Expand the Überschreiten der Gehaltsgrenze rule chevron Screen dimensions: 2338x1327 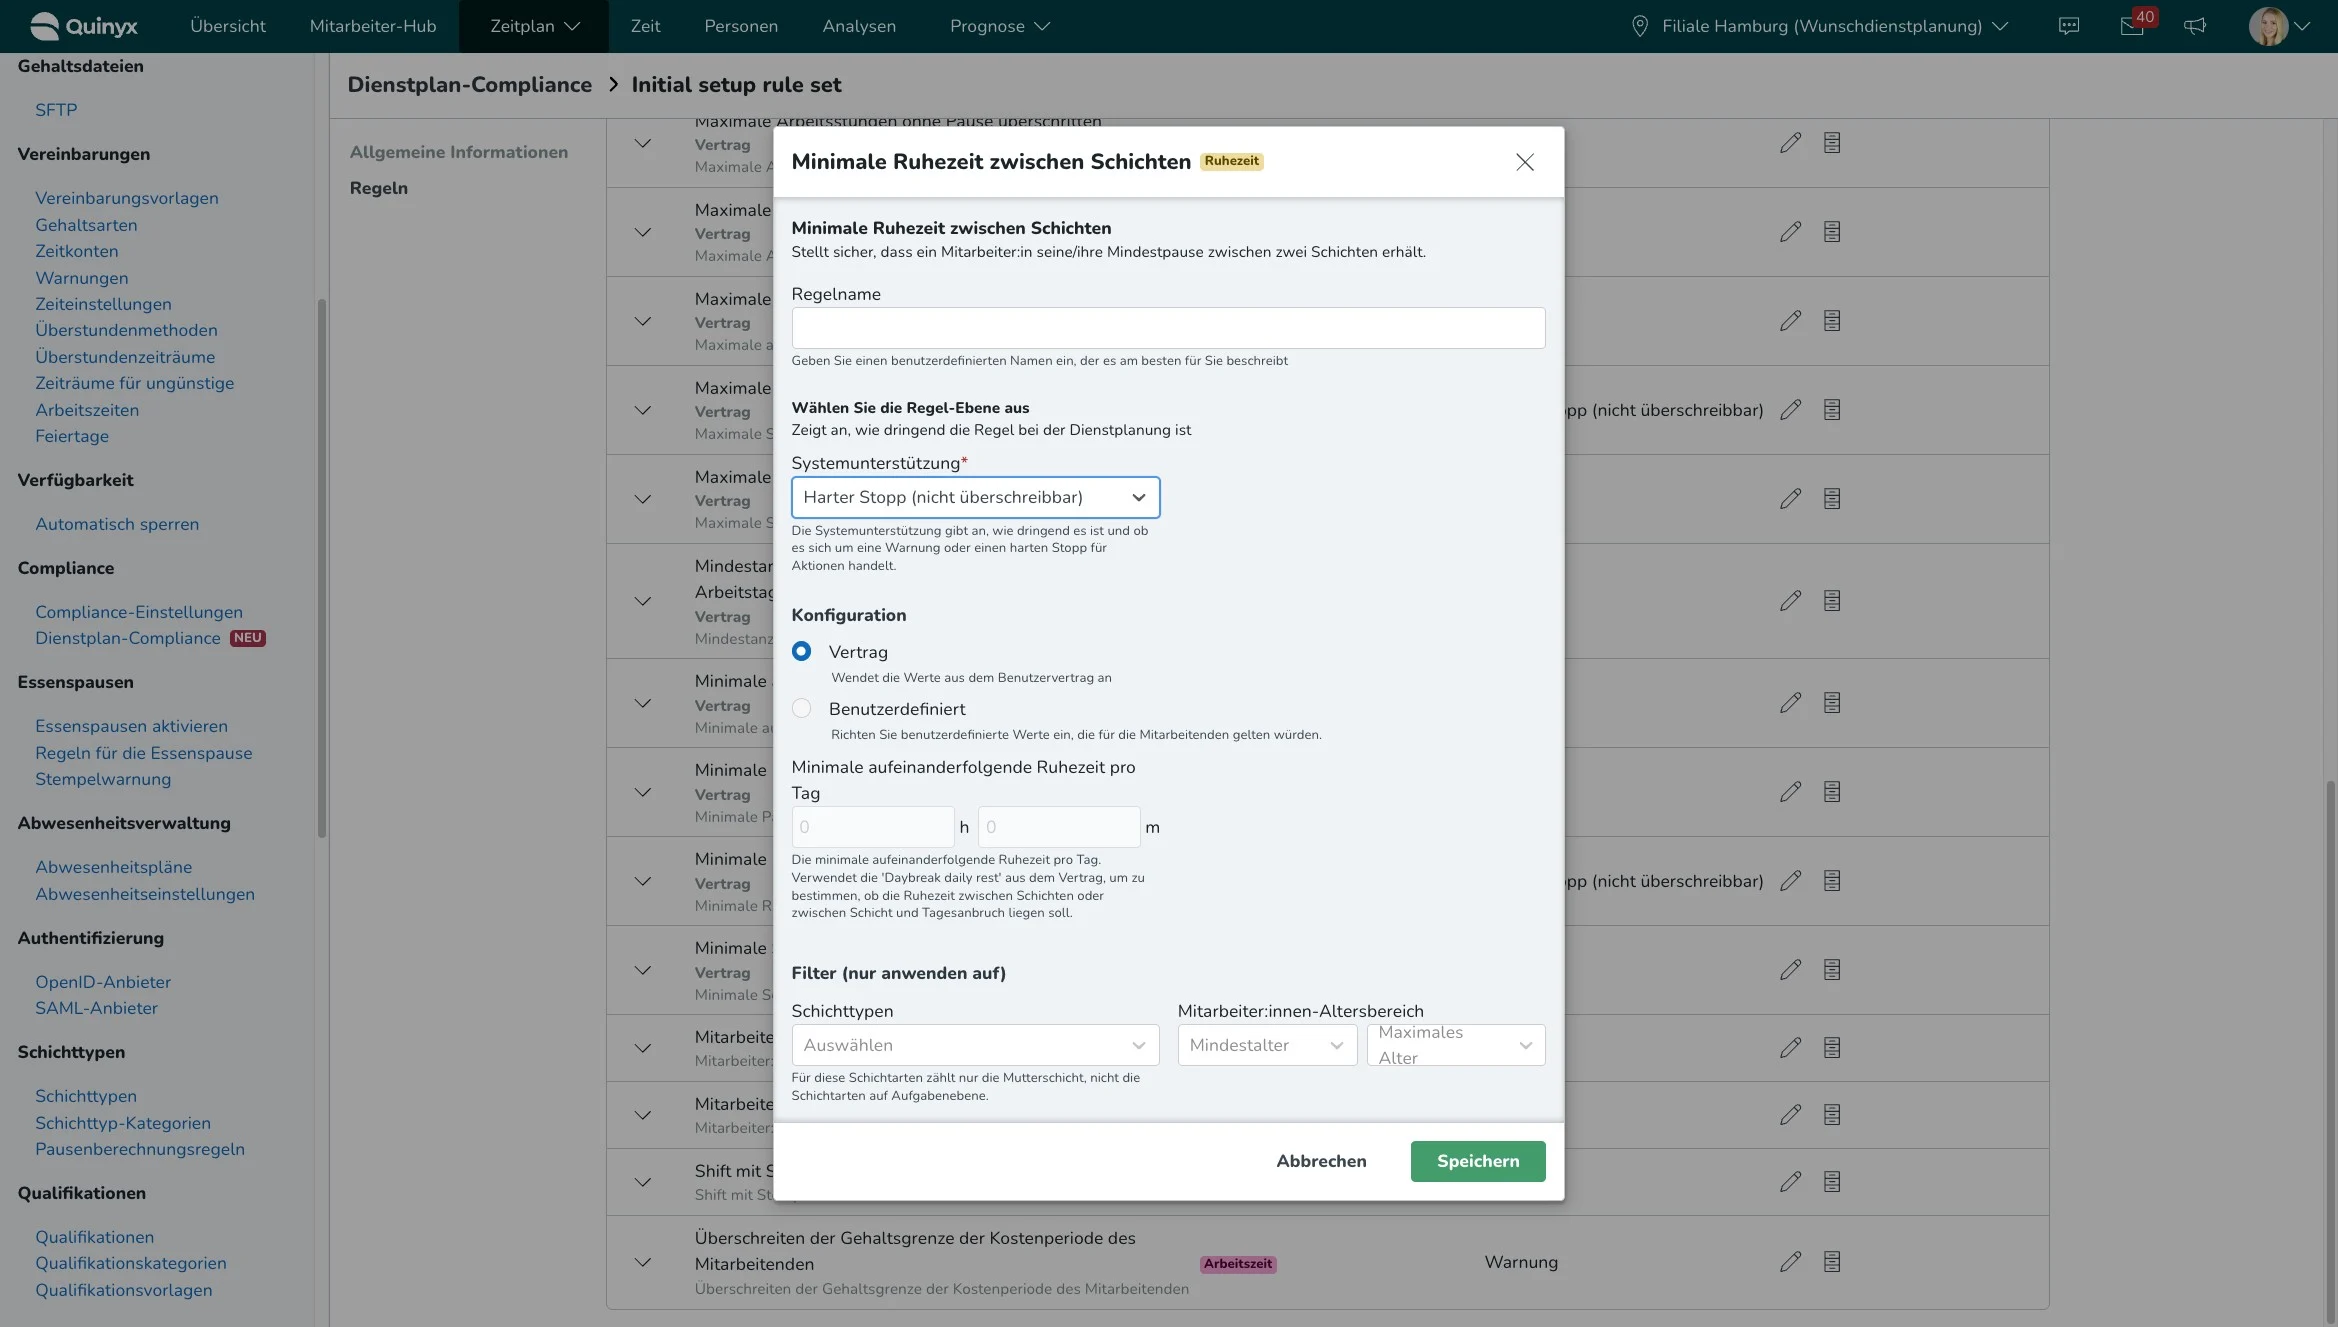(x=643, y=1262)
